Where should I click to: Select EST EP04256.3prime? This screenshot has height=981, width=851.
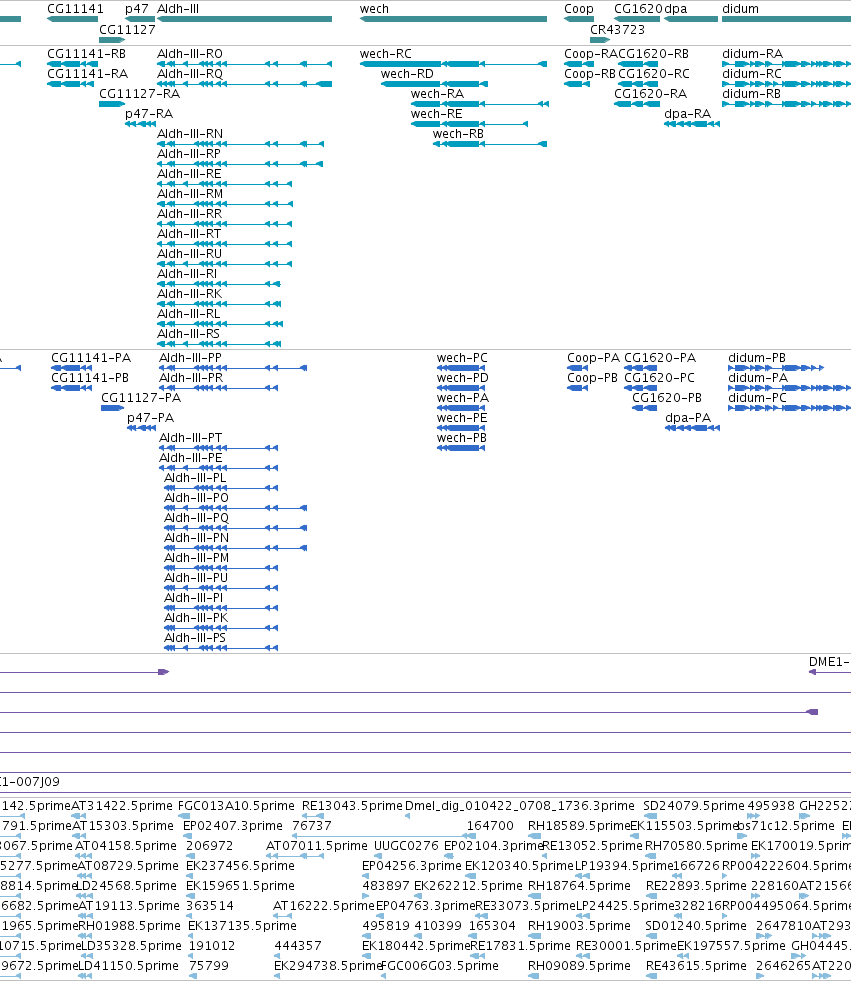click(412, 866)
